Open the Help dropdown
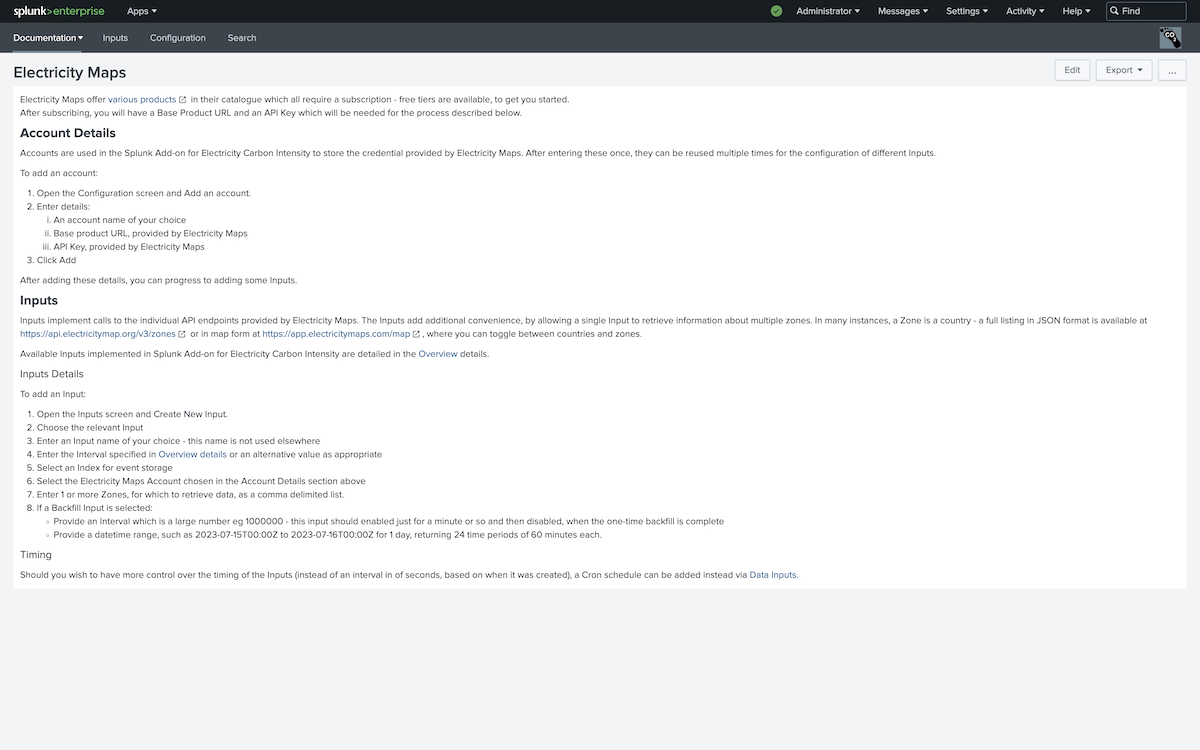This screenshot has height=750, width=1200. pos(1076,11)
